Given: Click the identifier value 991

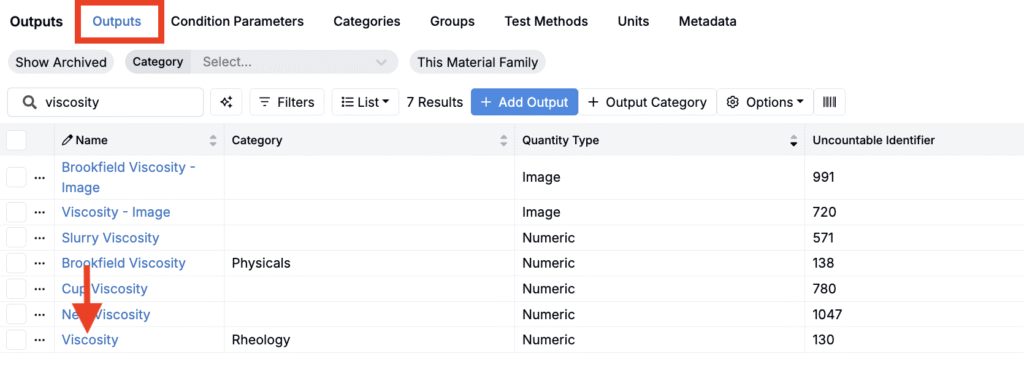Looking at the screenshot, I should [x=824, y=177].
